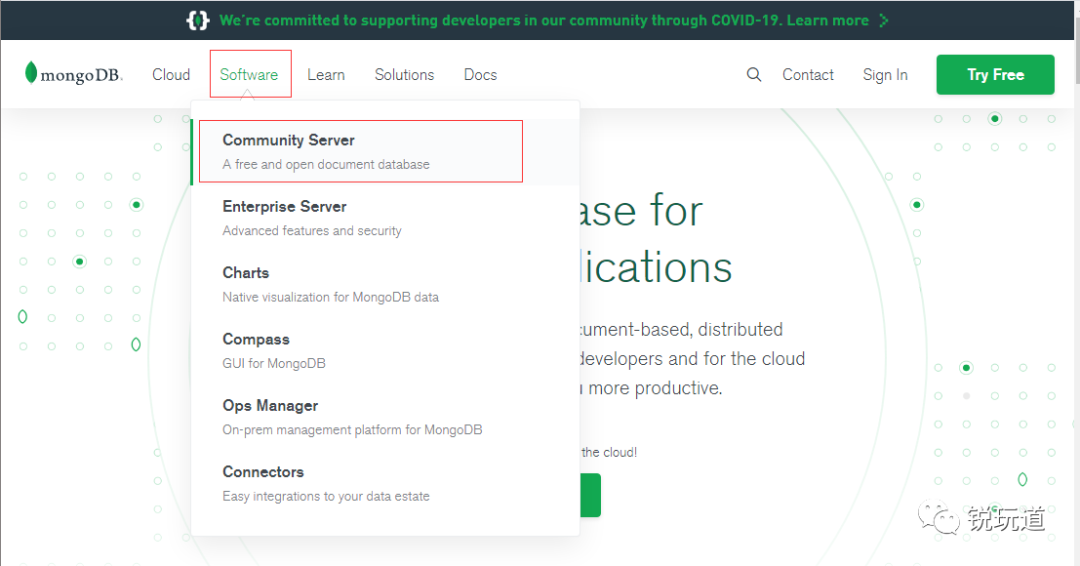
Task: Click the partially hidden green hero button
Action: click(x=590, y=495)
